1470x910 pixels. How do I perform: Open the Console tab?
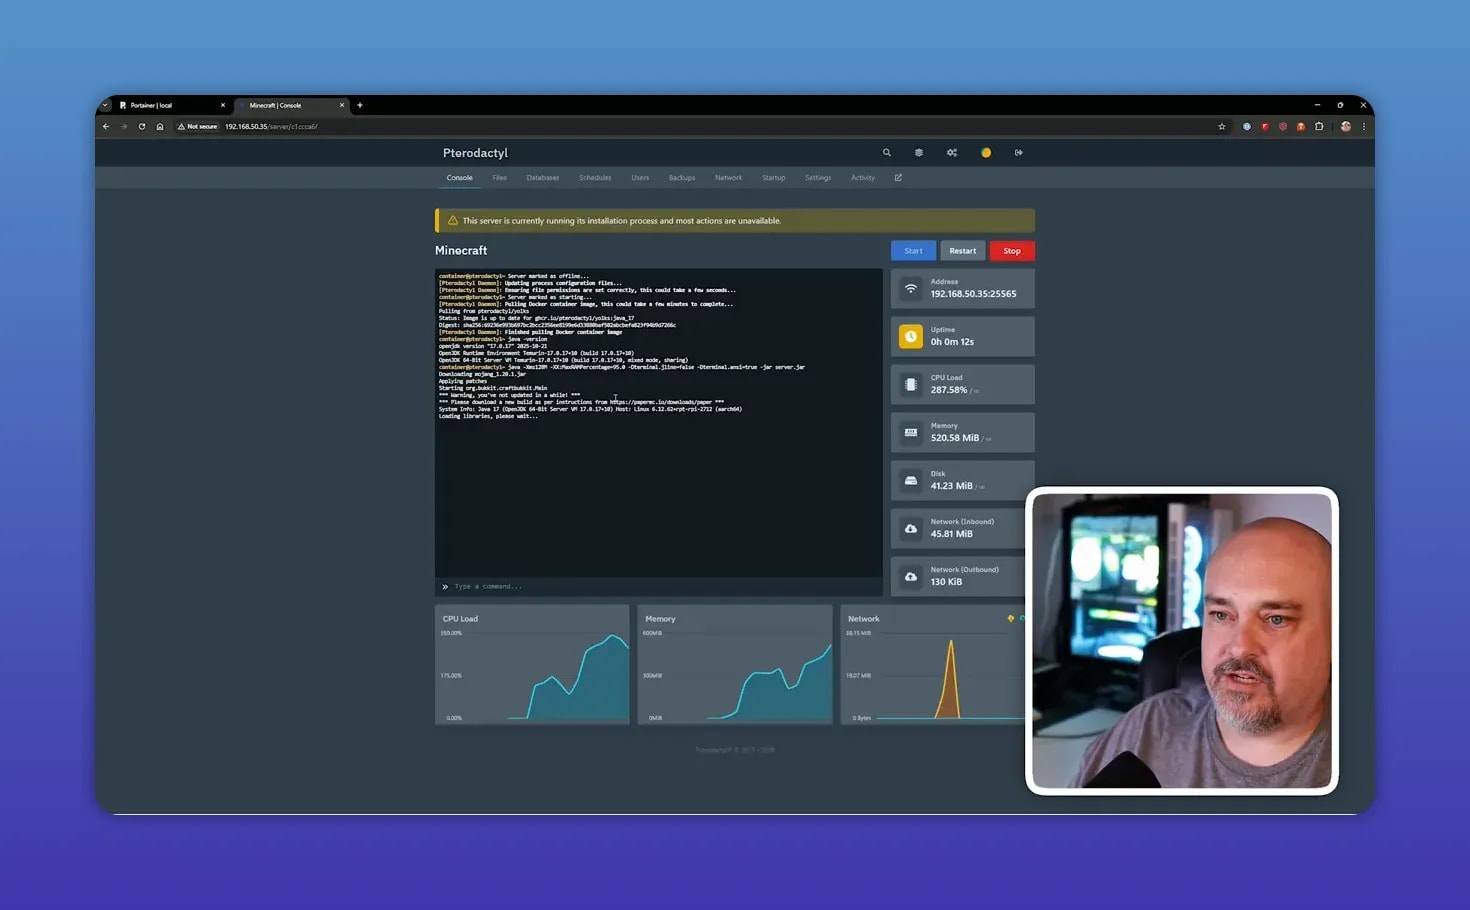coord(460,178)
